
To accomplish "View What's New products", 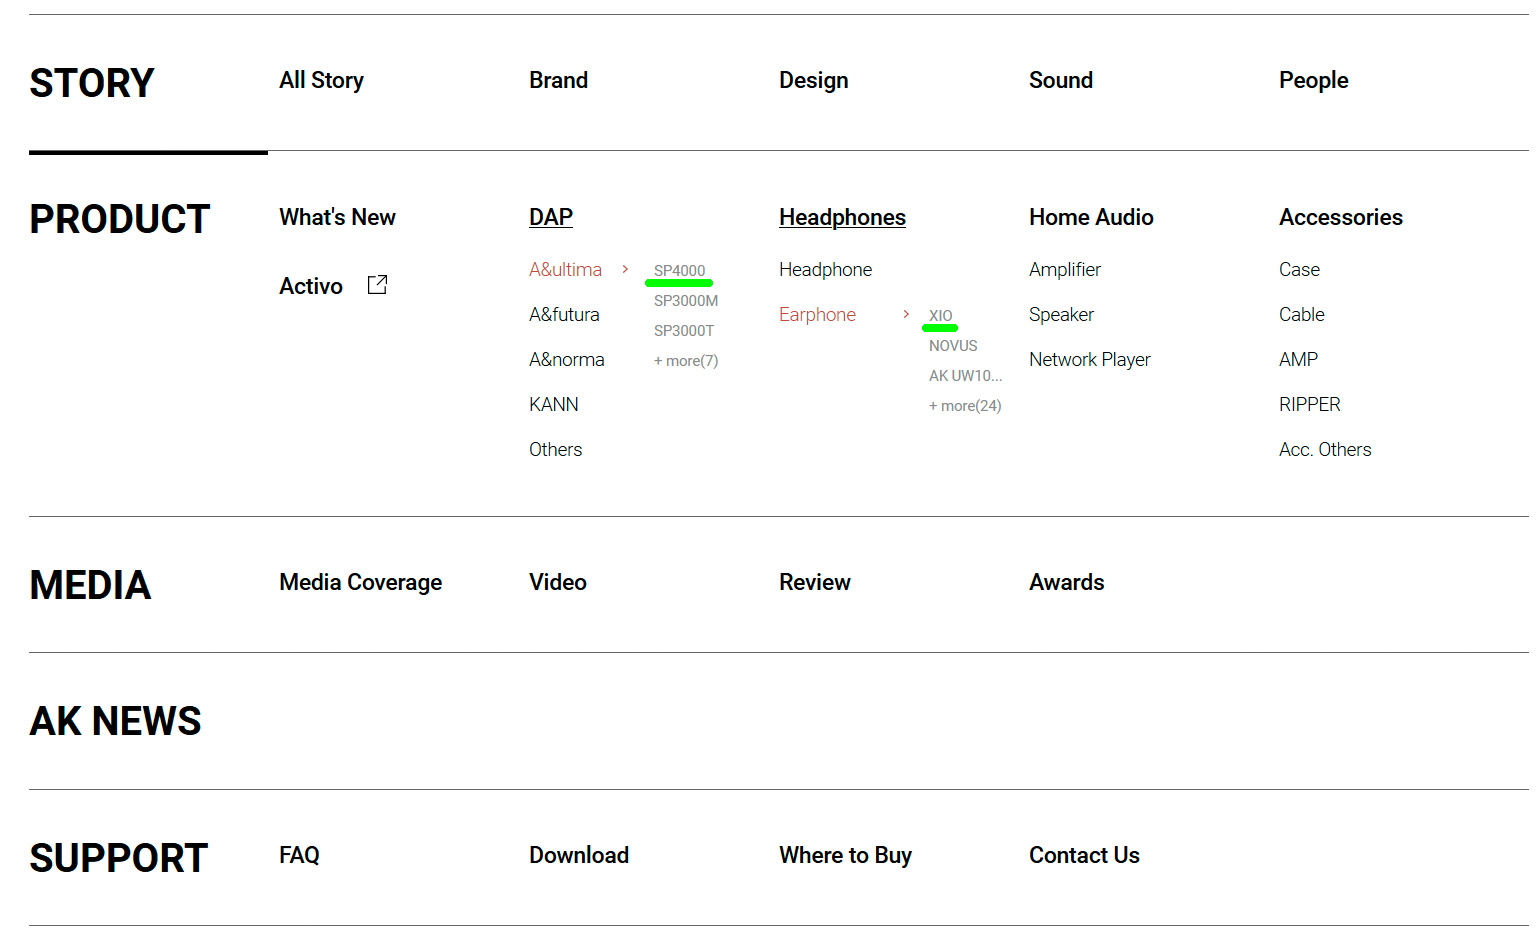I will click(x=337, y=217).
